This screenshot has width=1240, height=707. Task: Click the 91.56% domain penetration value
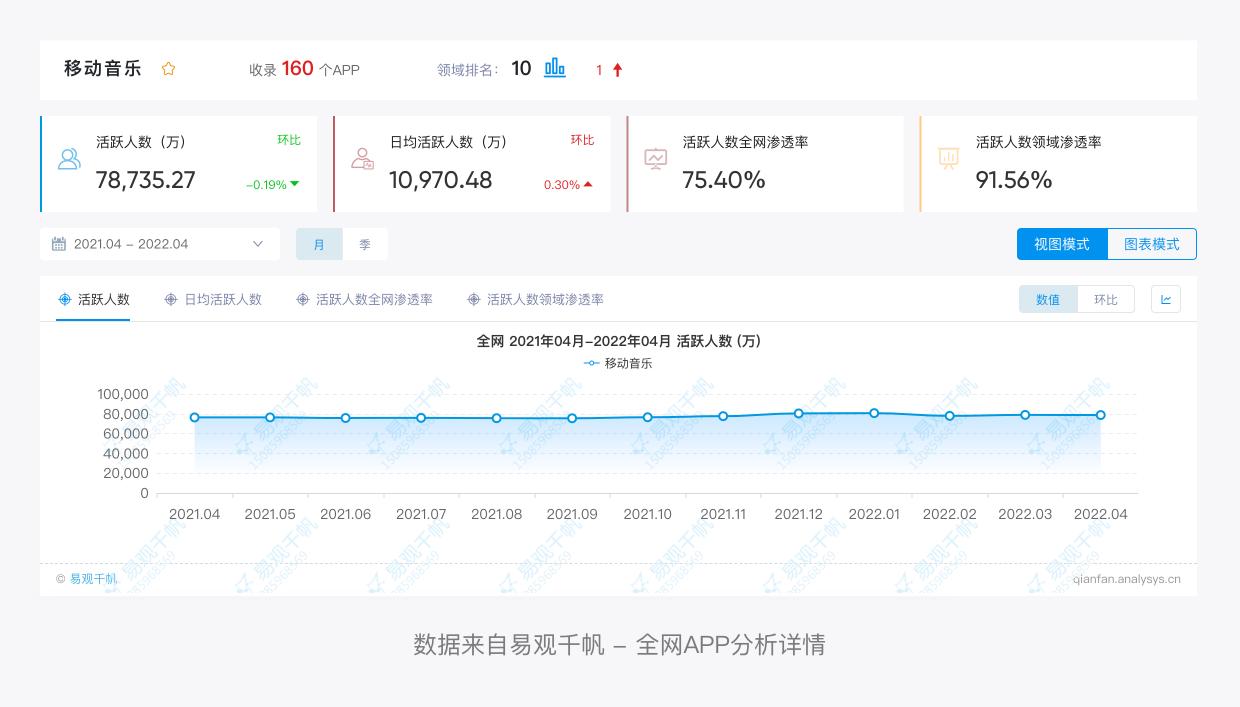click(1014, 180)
